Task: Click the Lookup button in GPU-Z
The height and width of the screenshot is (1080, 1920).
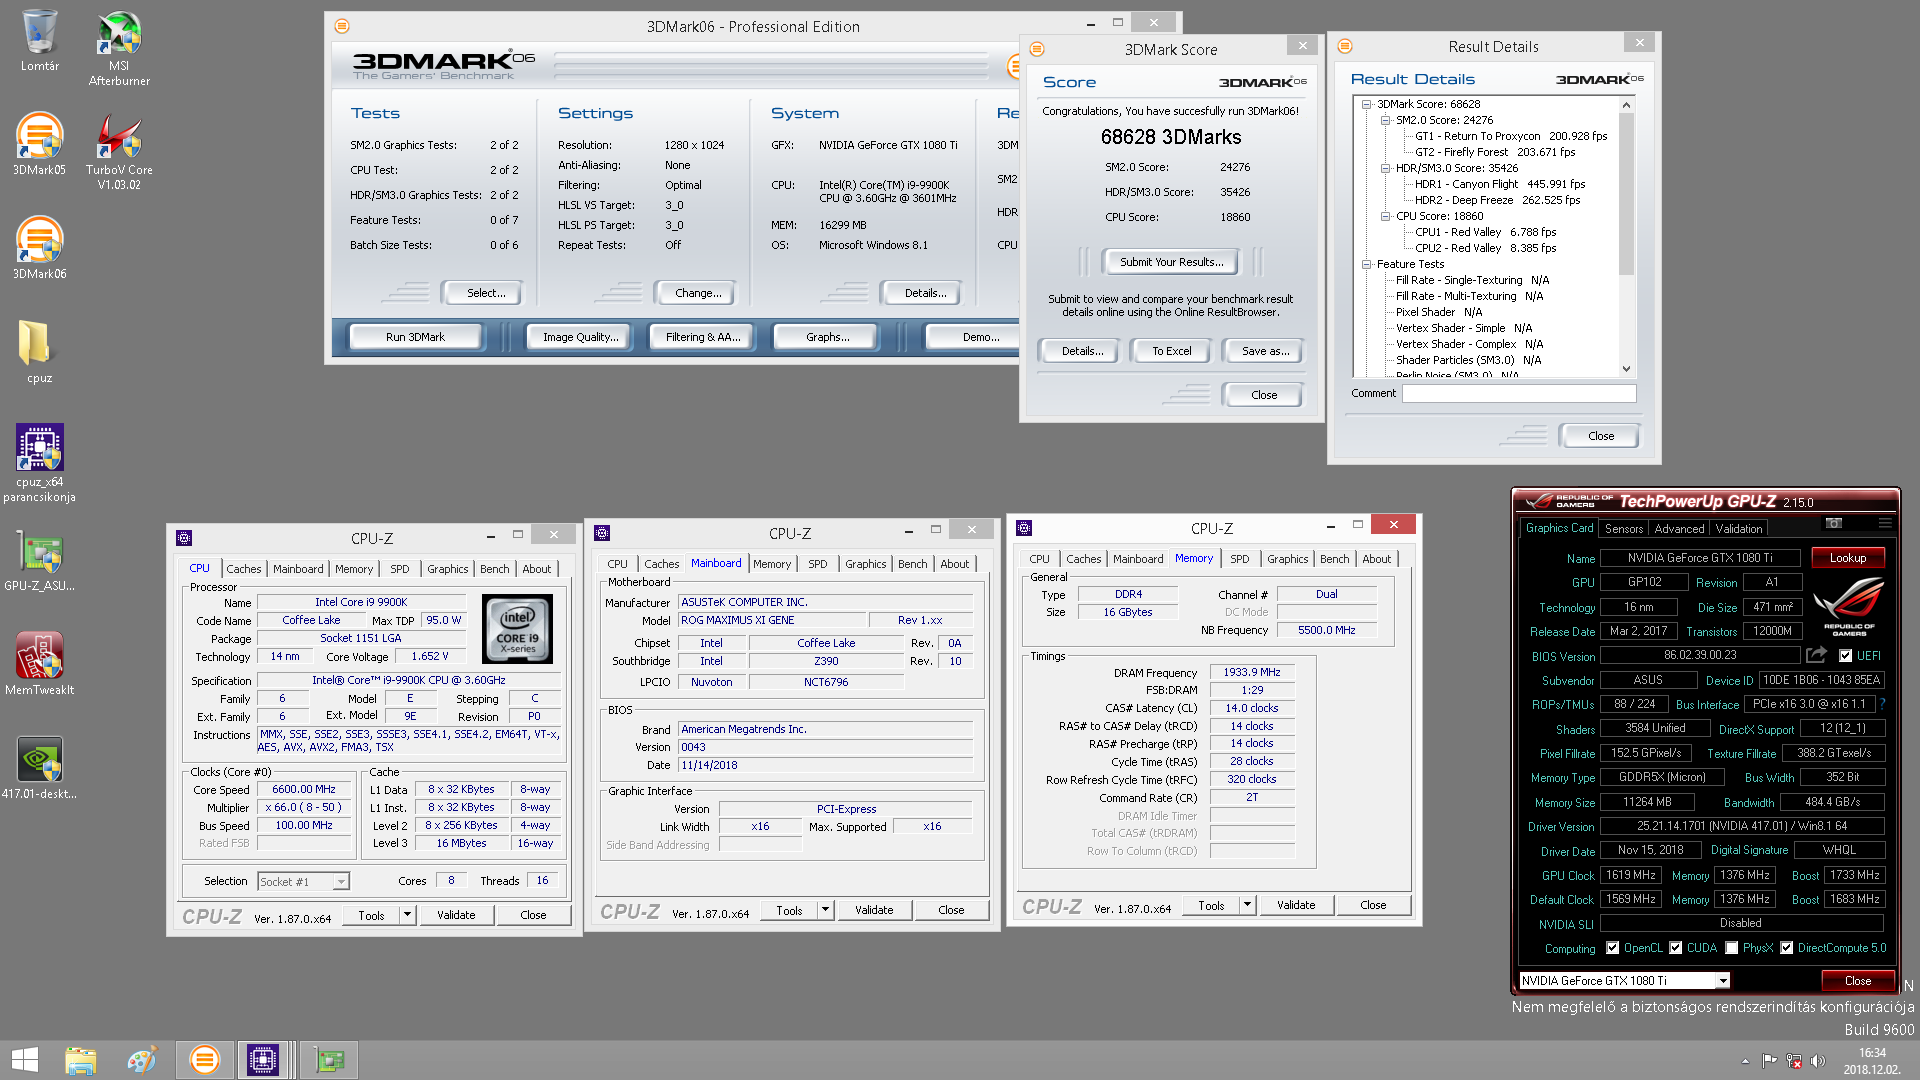Action: 1848,558
